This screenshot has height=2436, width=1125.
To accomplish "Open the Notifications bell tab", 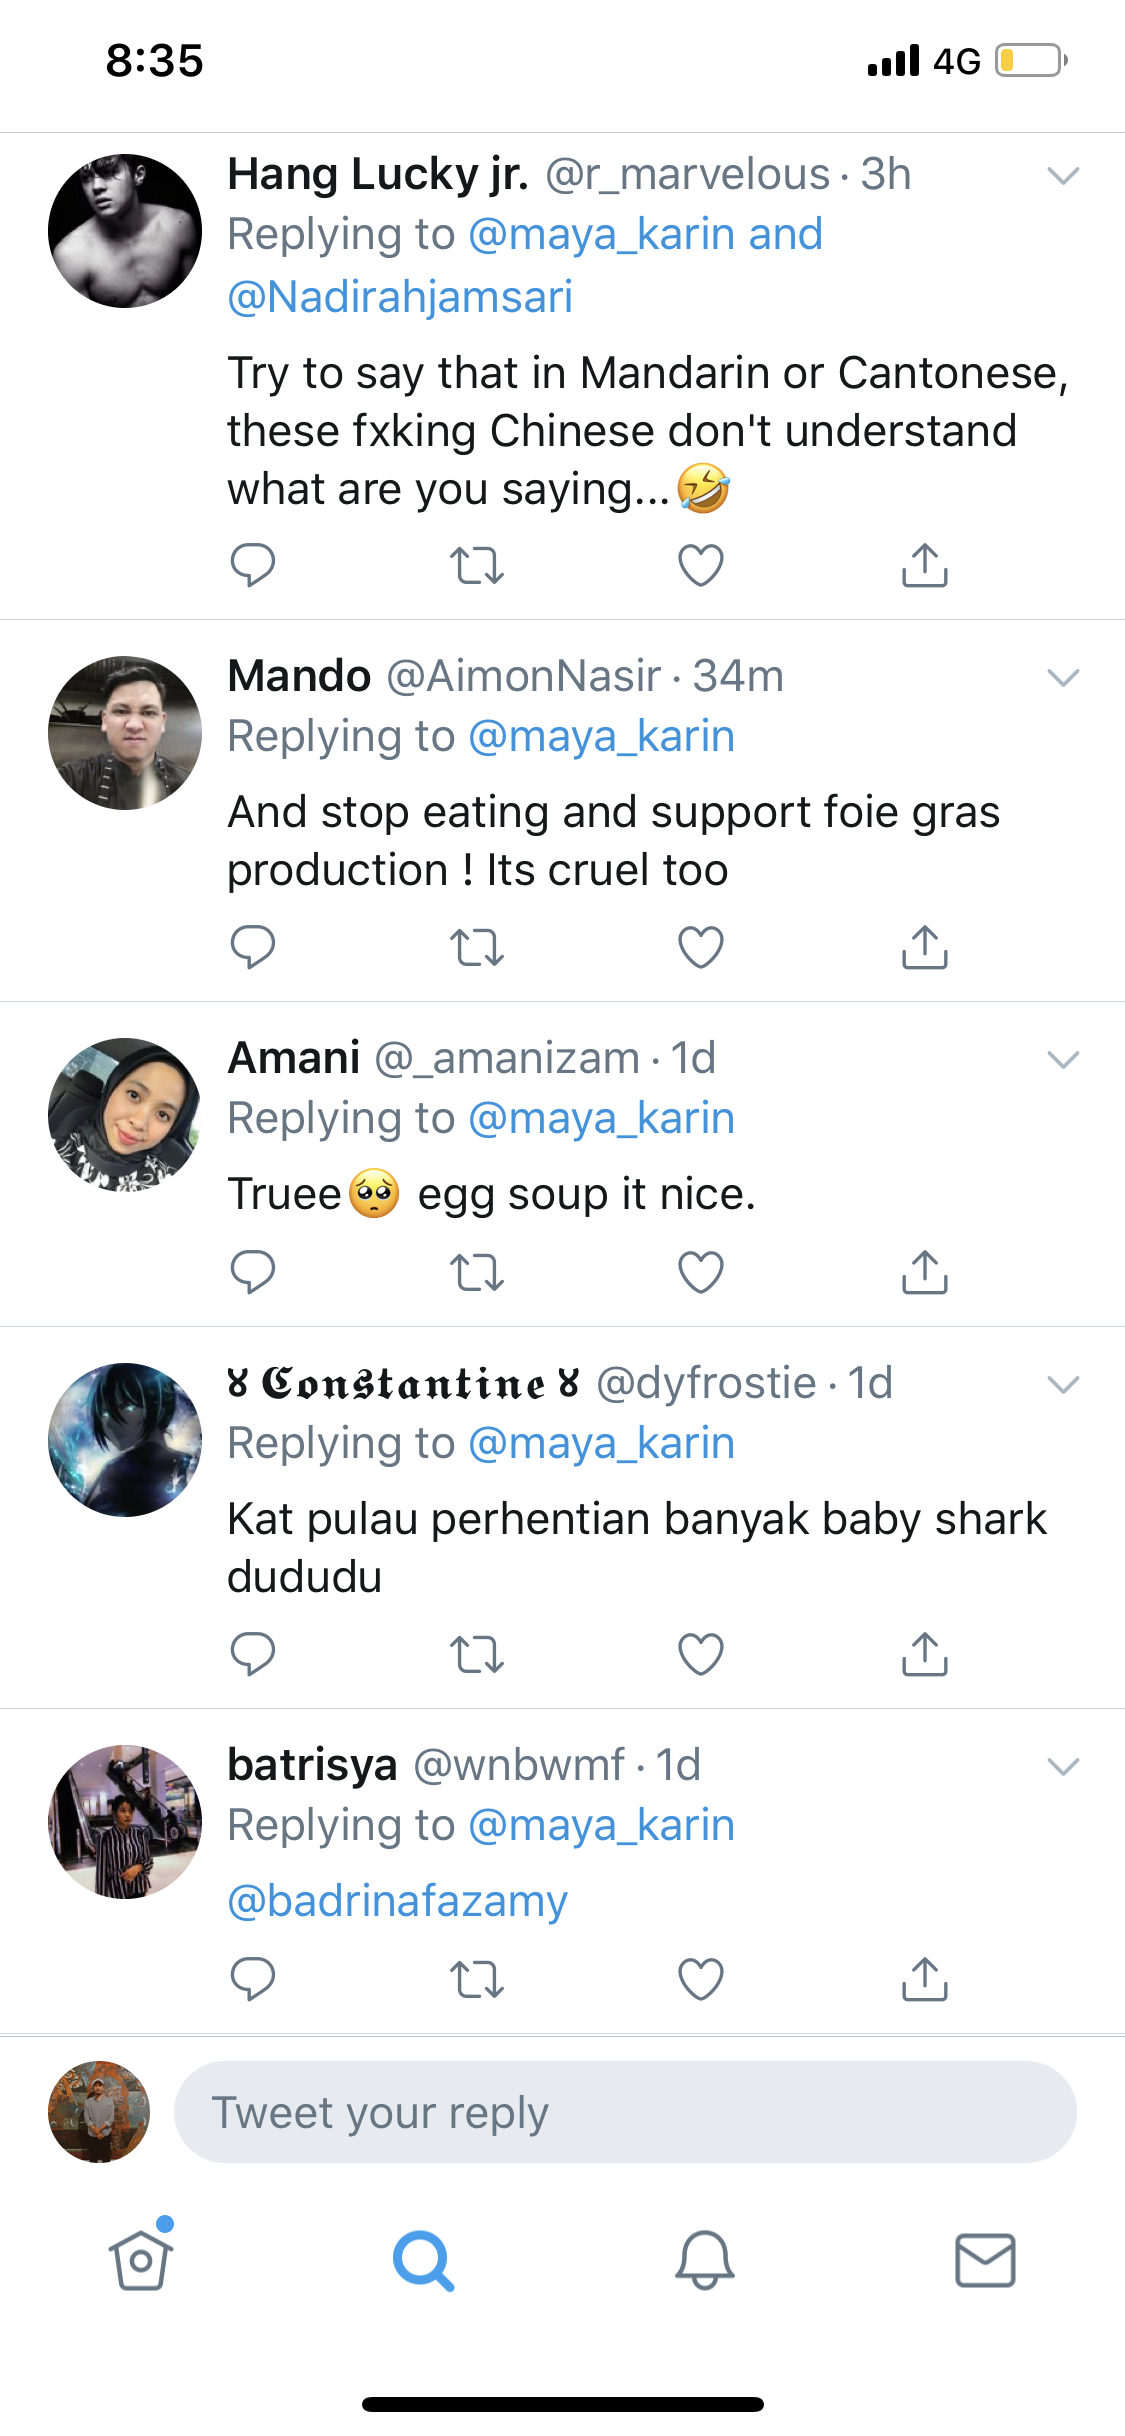I will point(704,2260).
